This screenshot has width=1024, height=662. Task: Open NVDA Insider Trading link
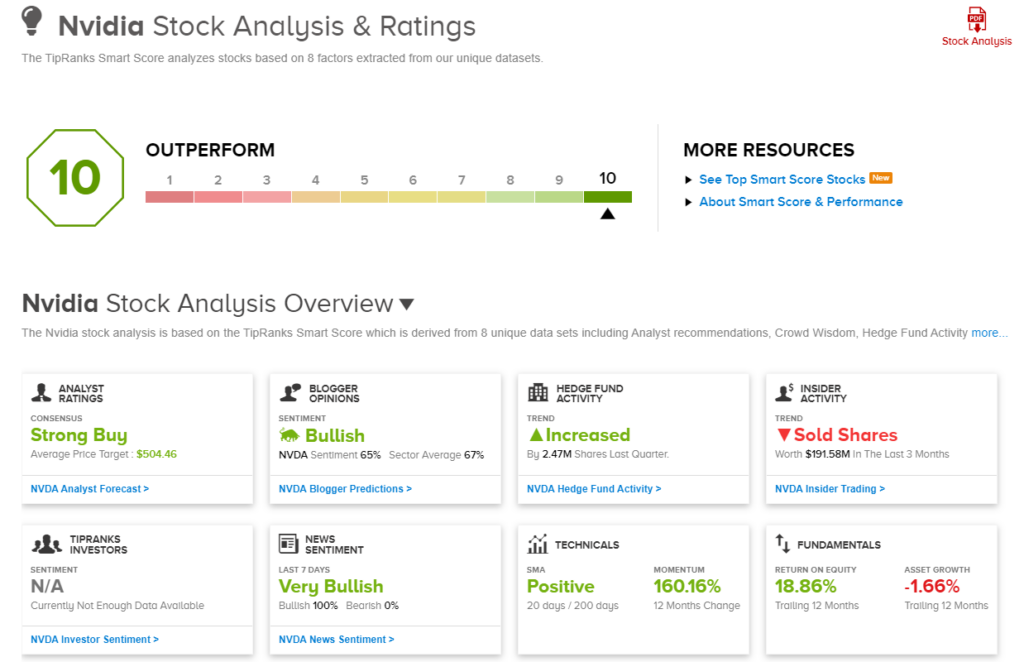point(830,489)
